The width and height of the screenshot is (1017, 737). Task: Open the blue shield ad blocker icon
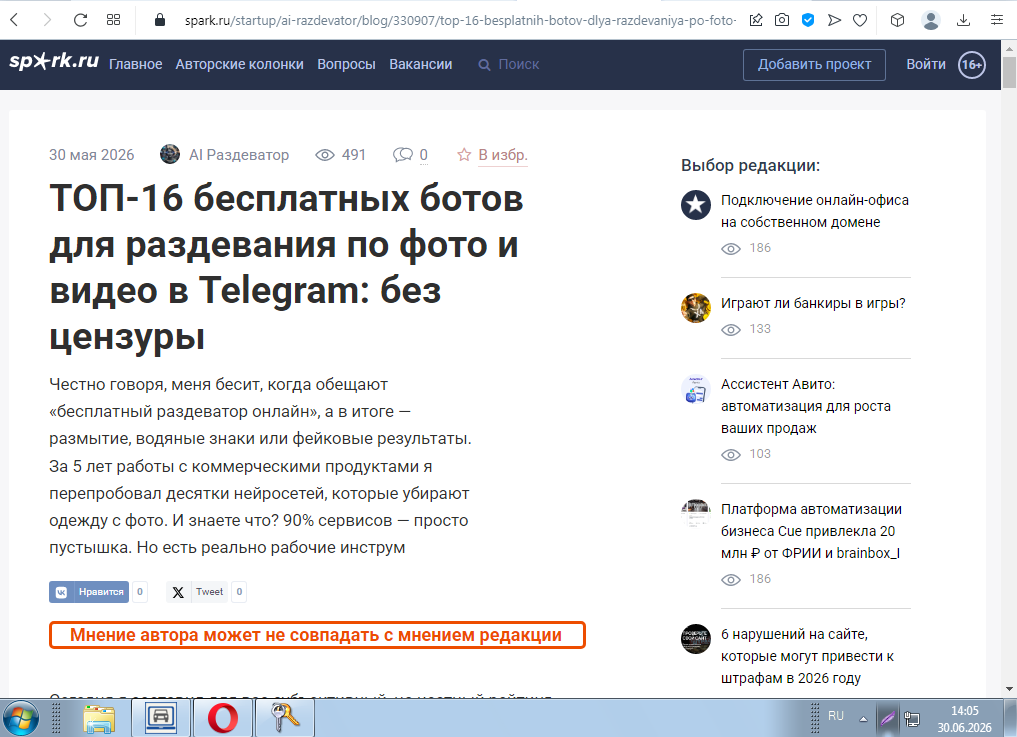point(808,20)
